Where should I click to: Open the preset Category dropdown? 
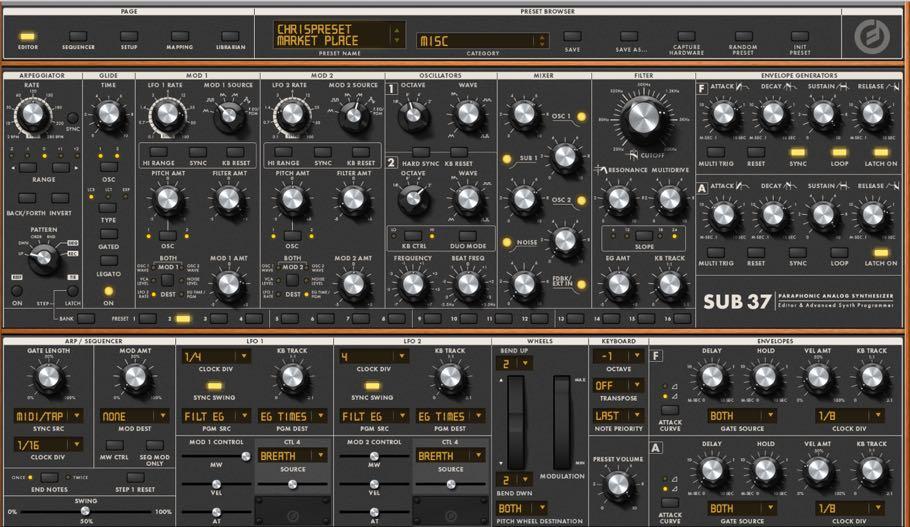click(x=482, y=41)
